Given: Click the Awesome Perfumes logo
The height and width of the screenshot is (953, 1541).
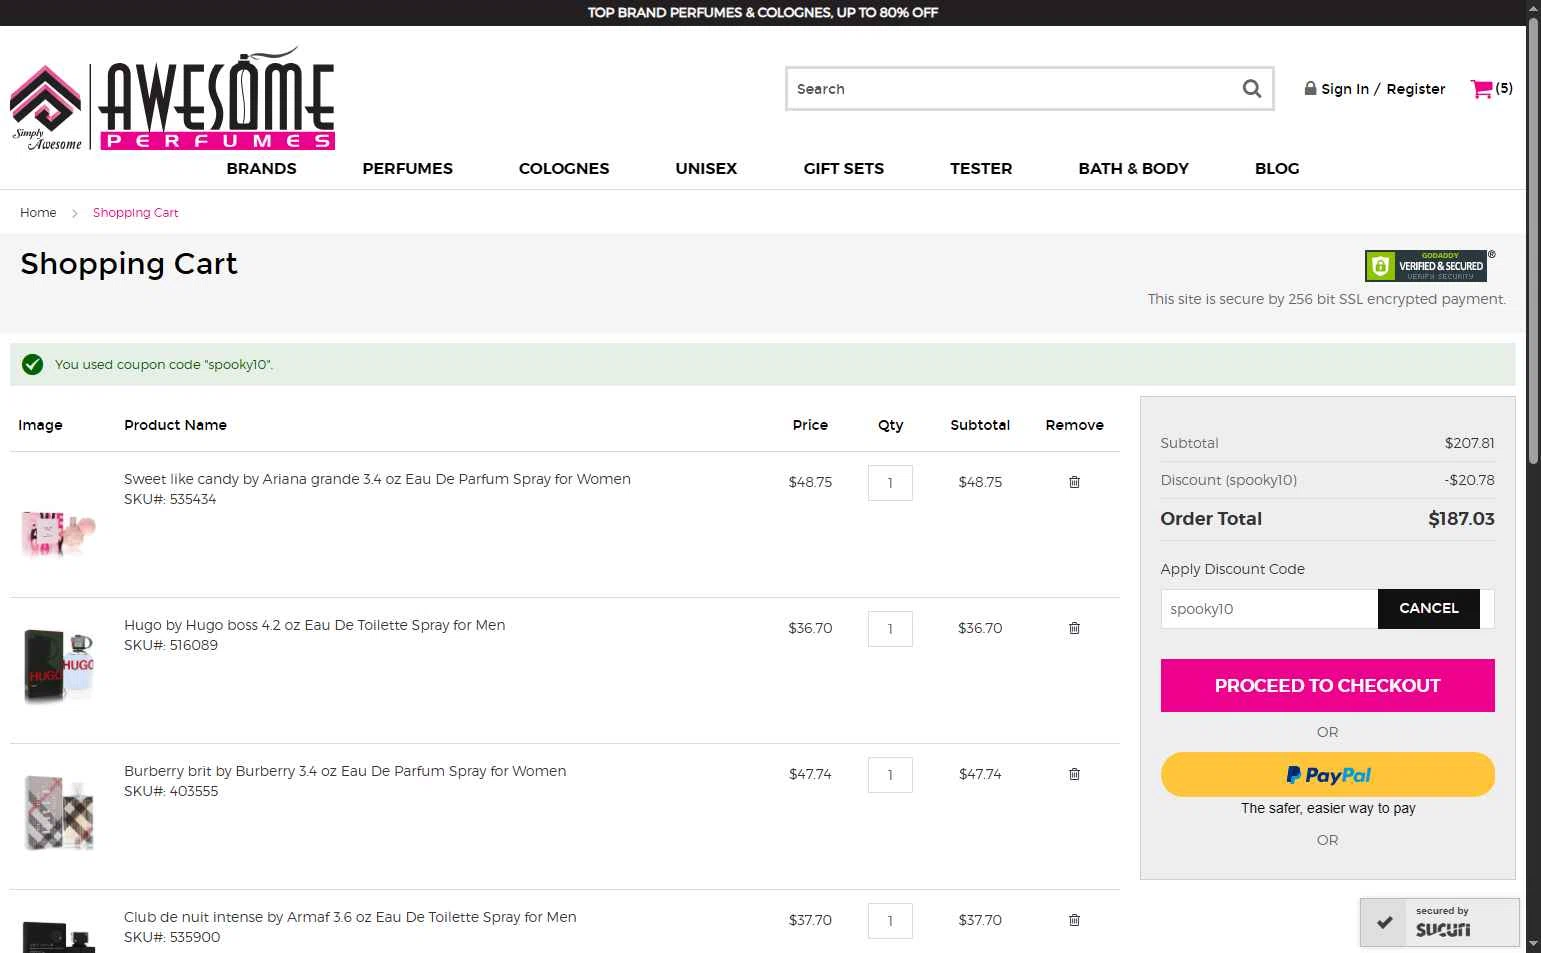Looking at the screenshot, I should click(172, 99).
